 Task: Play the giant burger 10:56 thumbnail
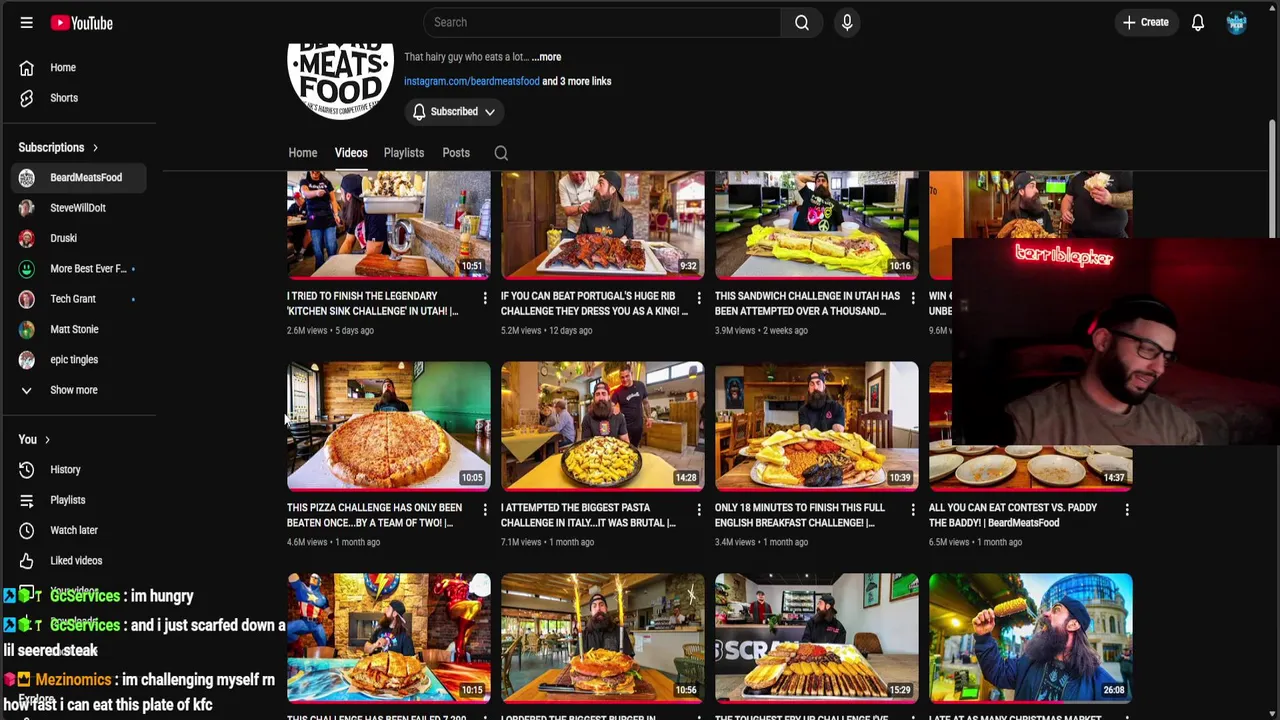click(x=603, y=638)
